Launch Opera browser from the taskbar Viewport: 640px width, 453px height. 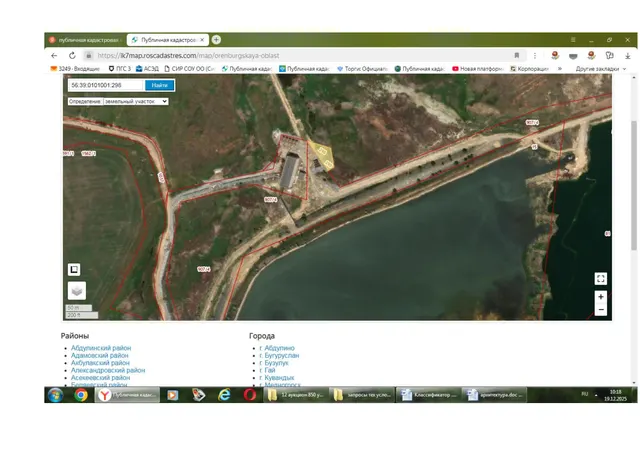coord(250,395)
